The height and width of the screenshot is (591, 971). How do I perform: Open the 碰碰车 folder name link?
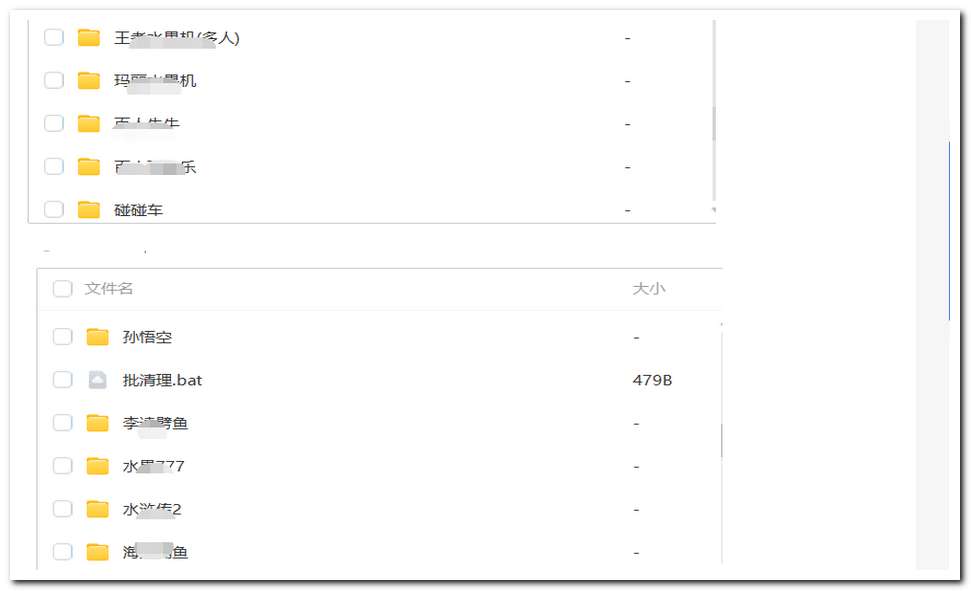[139, 209]
